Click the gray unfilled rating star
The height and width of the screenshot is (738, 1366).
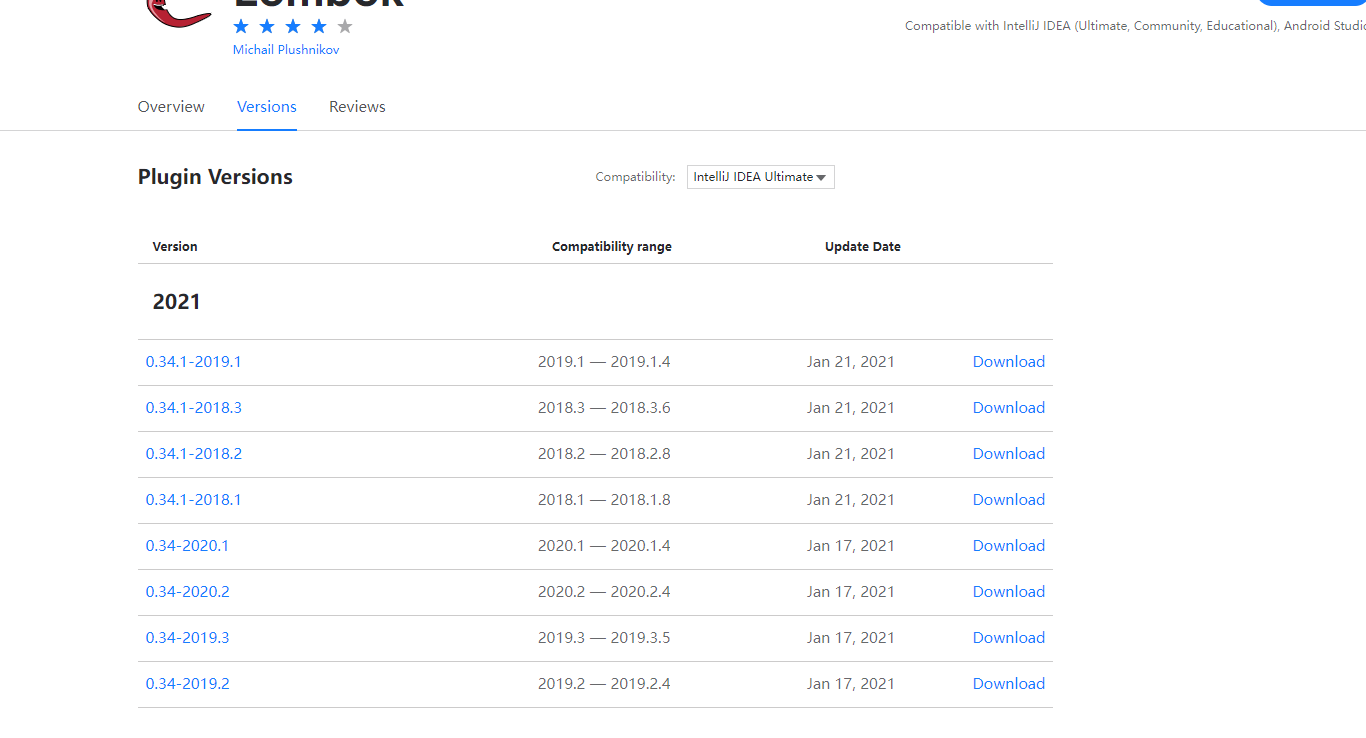coord(345,26)
